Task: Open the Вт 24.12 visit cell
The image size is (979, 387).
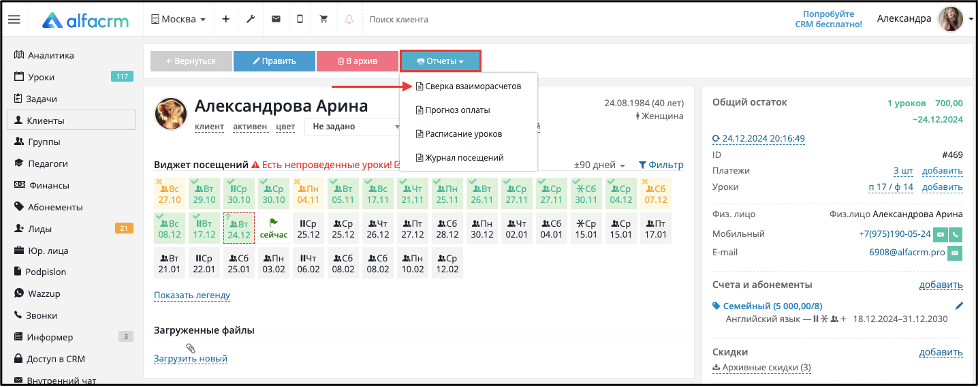Action: point(239,228)
